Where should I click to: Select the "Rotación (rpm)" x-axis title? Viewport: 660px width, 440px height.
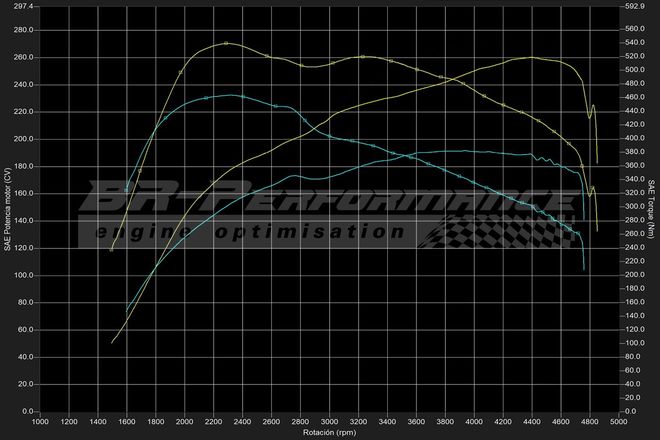(x=330, y=433)
